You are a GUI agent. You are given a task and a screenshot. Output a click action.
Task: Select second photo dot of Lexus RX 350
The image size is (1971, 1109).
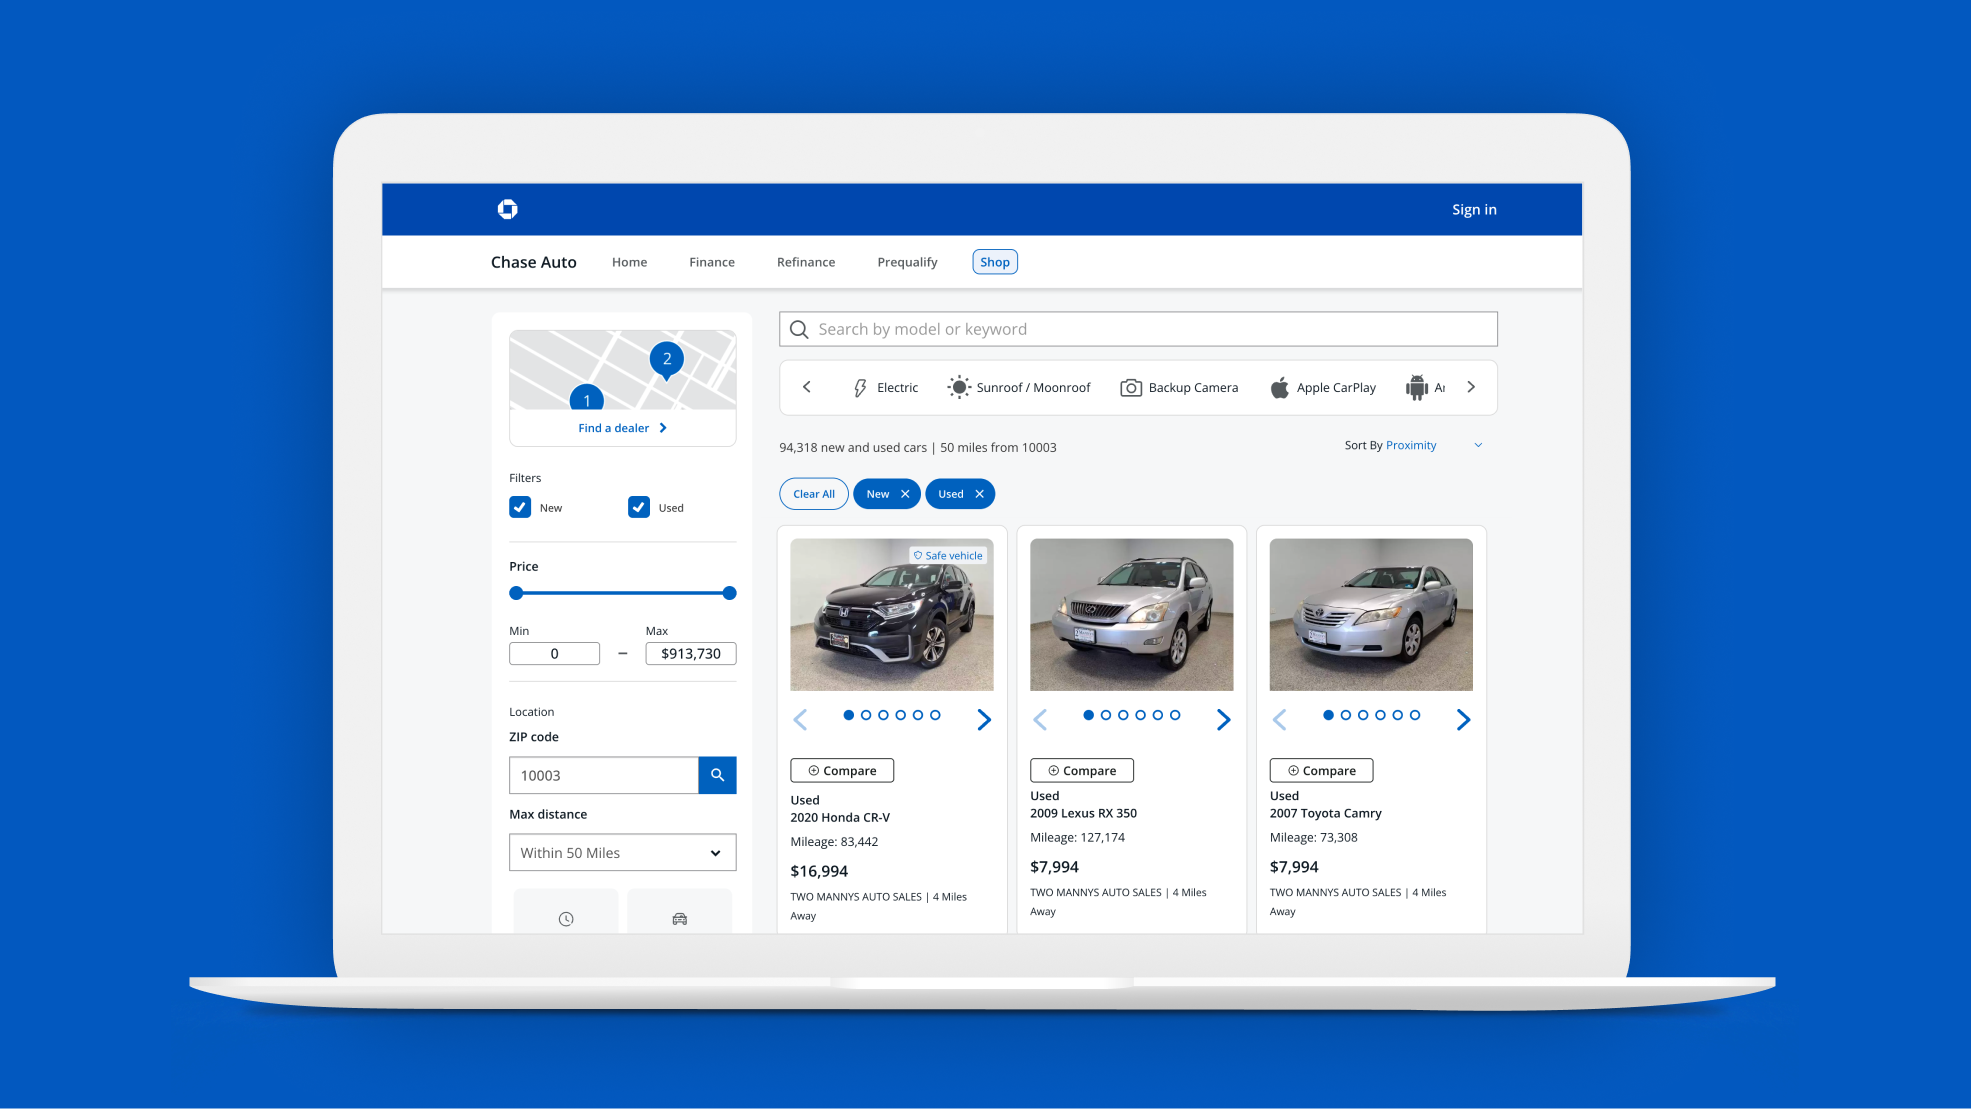(x=1106, y=715)
